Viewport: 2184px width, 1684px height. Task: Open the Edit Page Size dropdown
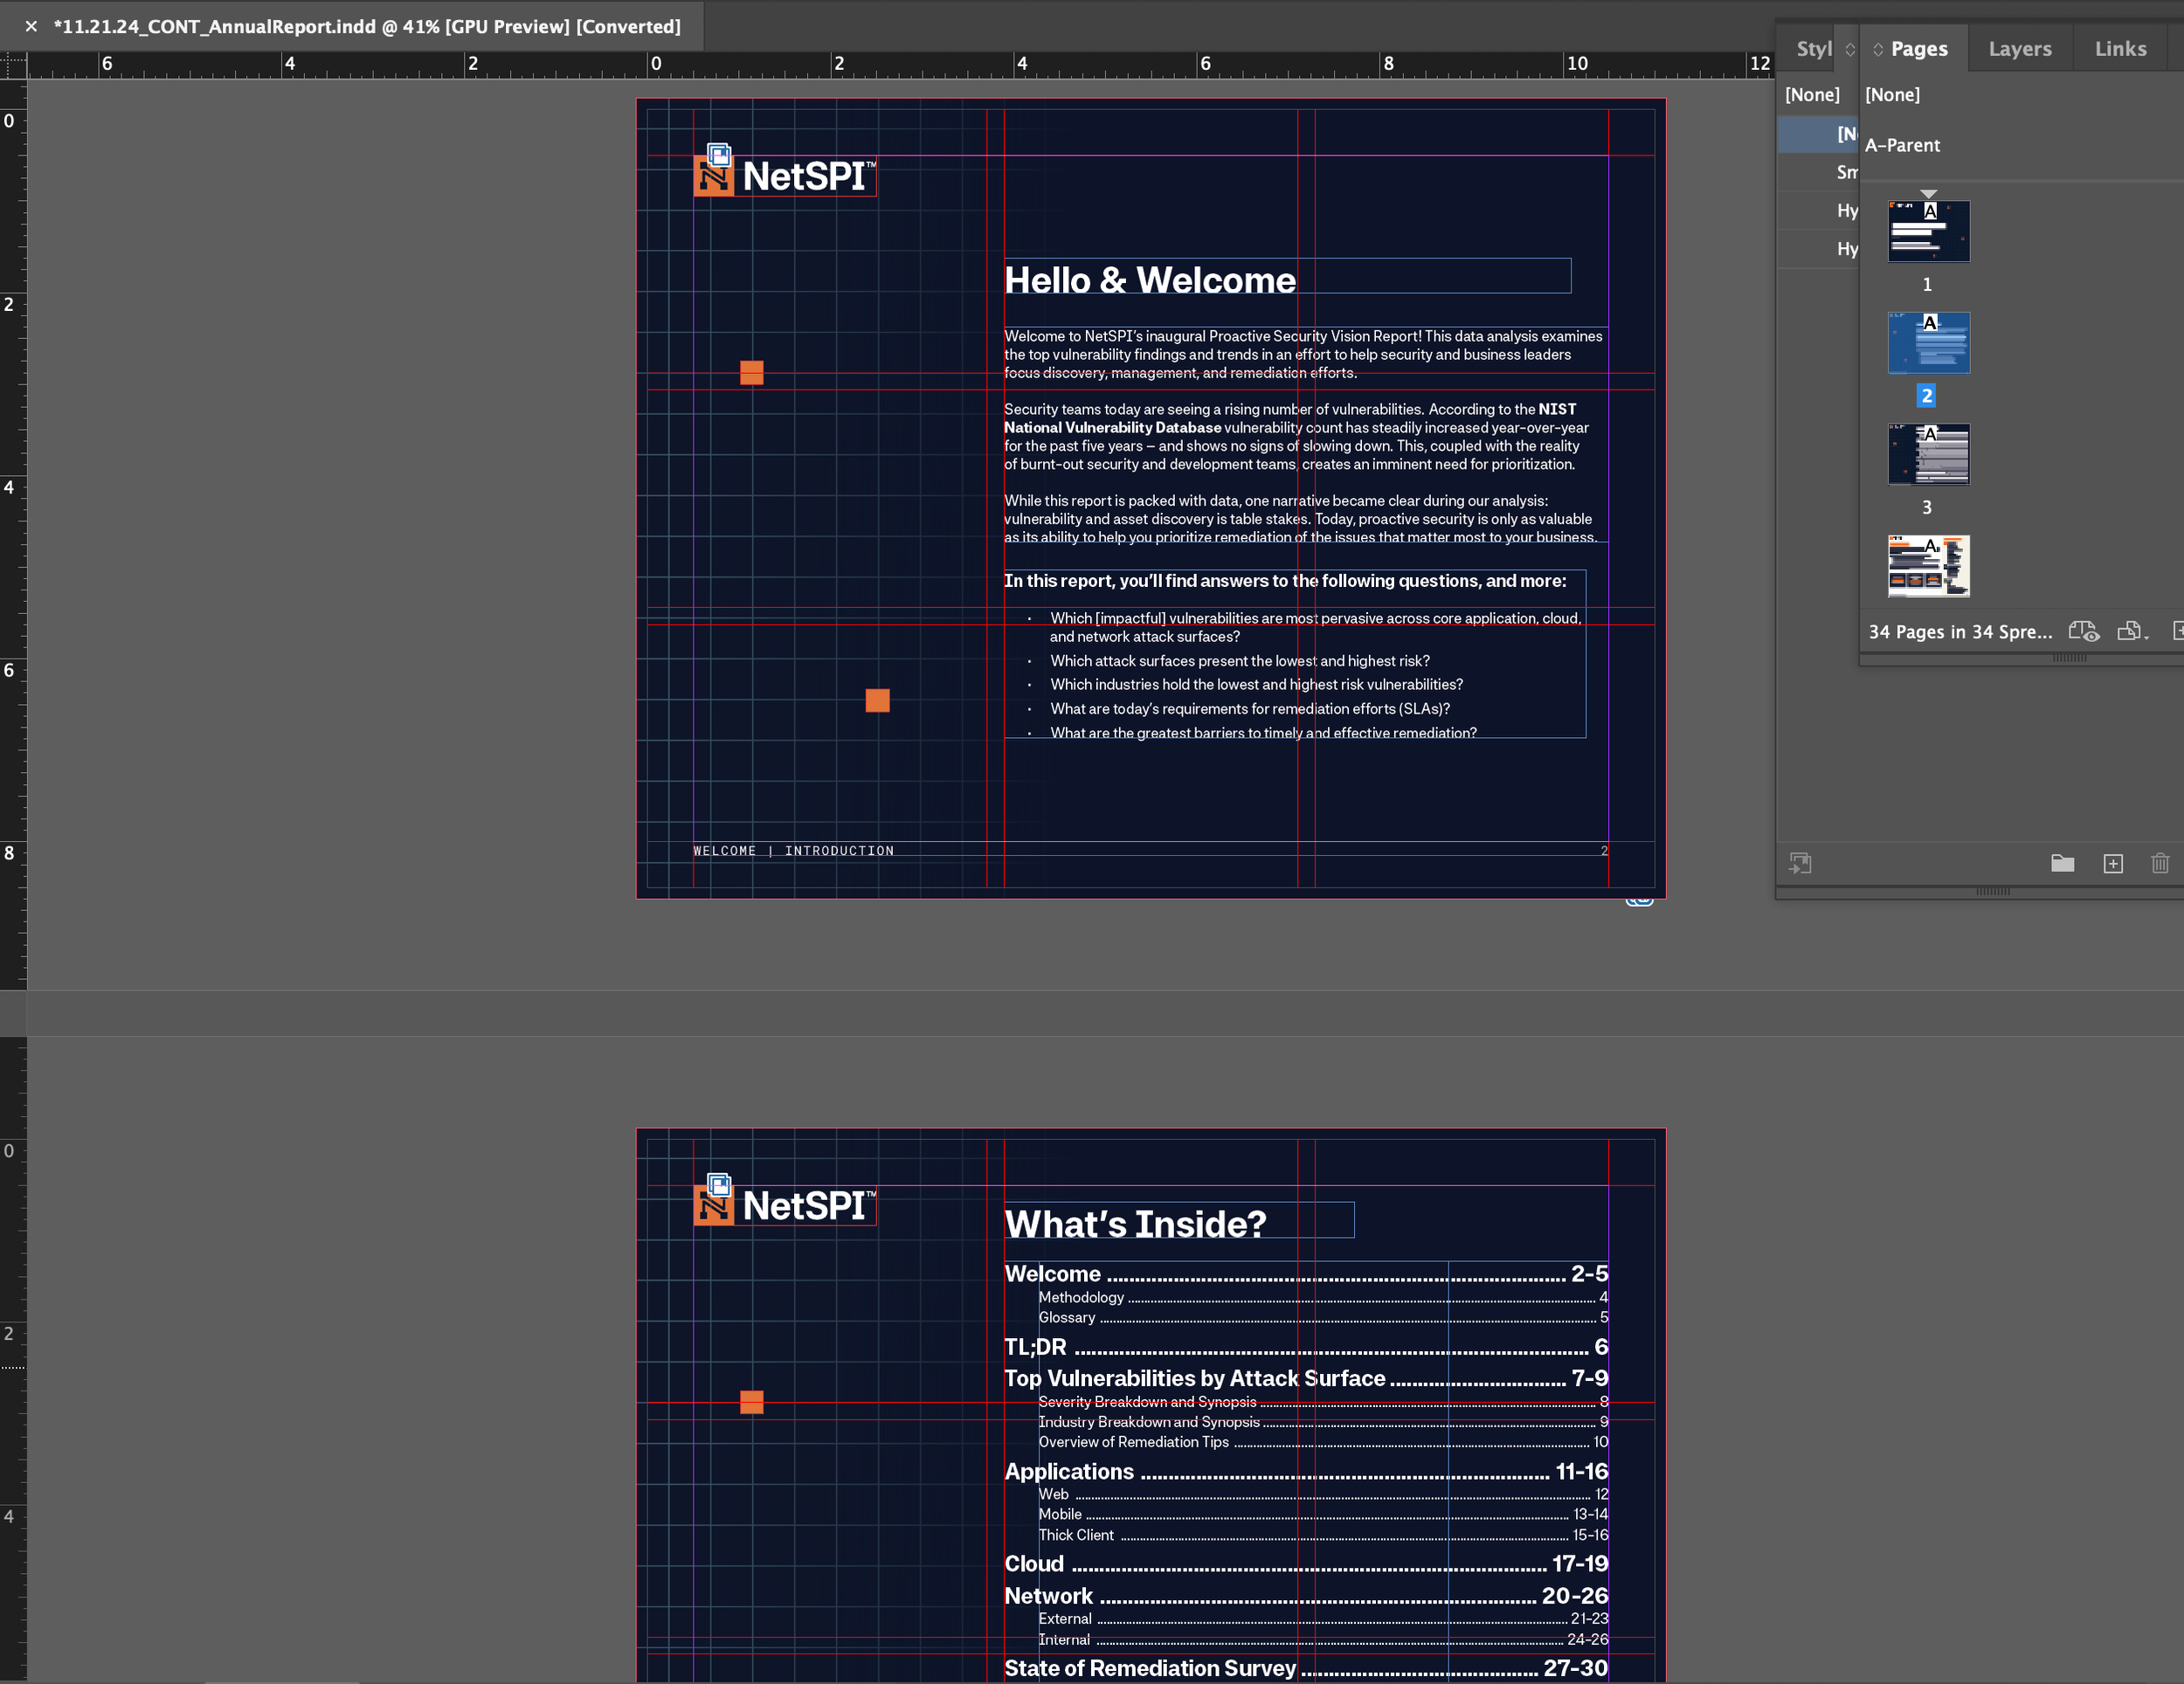click(2132, 631)
